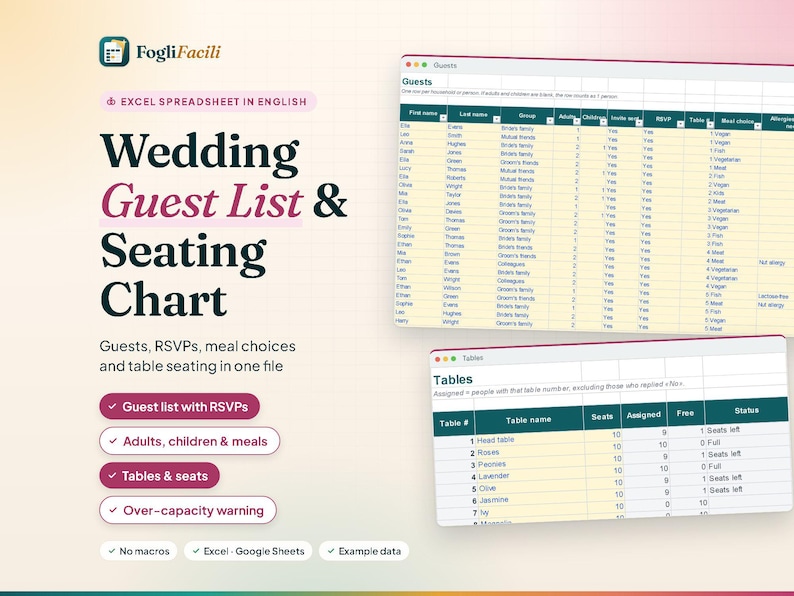
Task: Select the Roses table name cell
Action: [x=530, y=451]
